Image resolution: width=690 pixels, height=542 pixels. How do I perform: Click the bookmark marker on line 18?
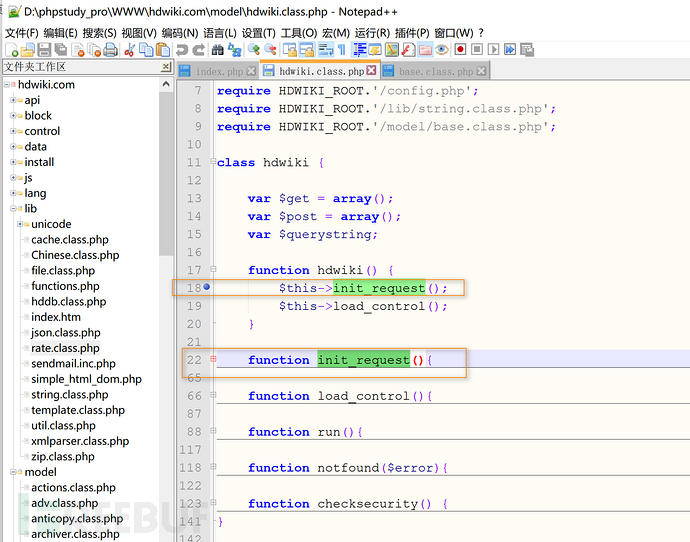pyautogui.click(x=206, y=287)
